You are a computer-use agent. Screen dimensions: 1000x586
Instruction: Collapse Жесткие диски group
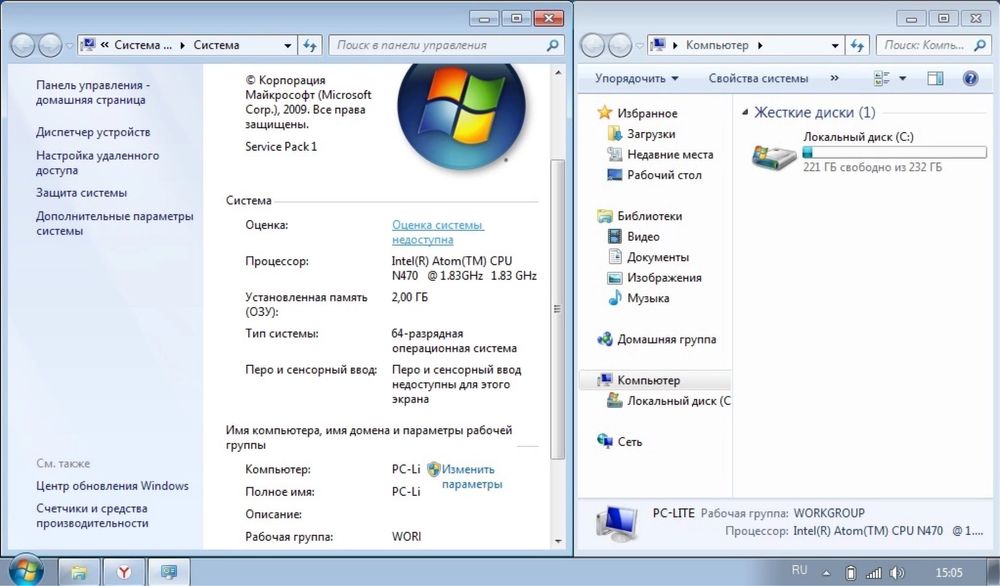click(x=745, y=113)
